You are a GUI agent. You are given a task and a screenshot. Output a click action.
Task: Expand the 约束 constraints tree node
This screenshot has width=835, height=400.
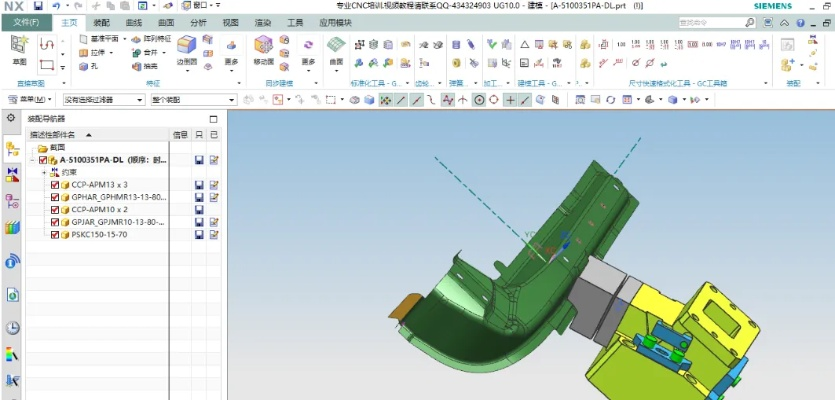pos(43,172)
